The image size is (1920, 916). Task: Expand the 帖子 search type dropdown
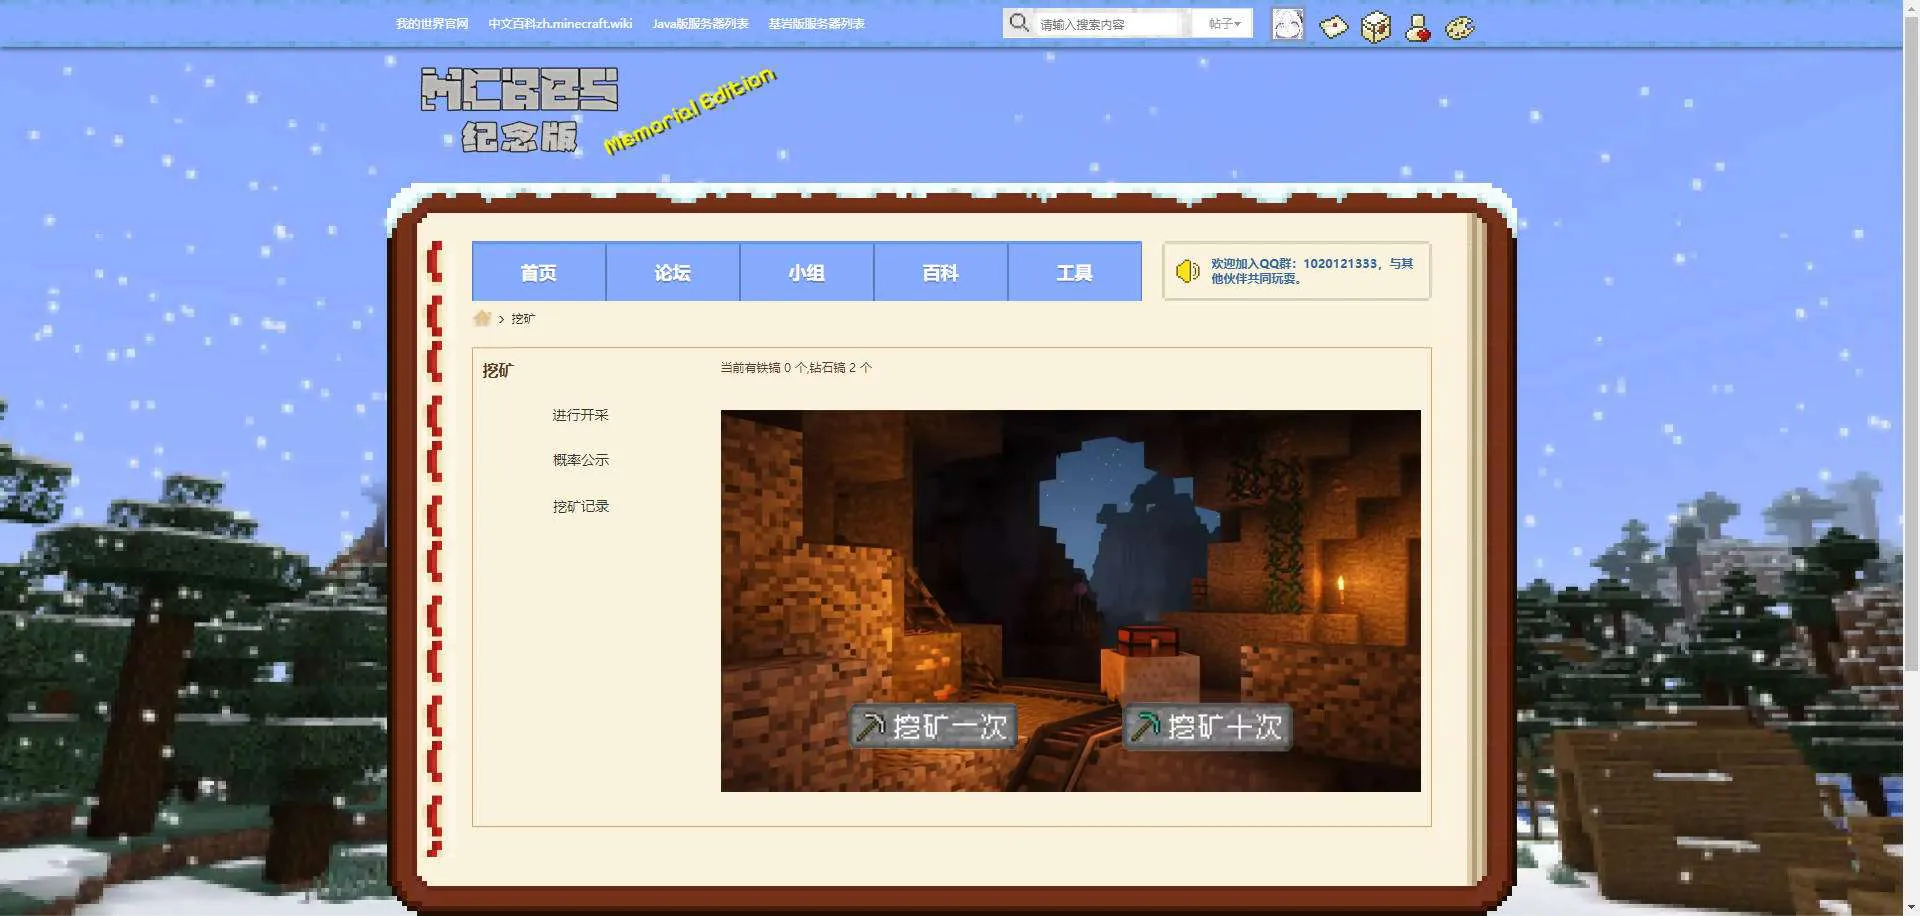click(x=1223, y=24)
